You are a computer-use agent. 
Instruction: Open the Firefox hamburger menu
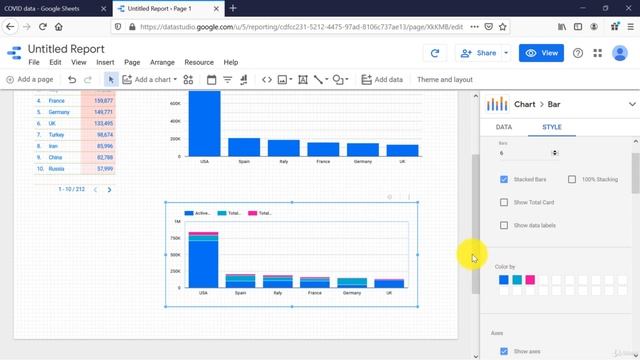631,27
